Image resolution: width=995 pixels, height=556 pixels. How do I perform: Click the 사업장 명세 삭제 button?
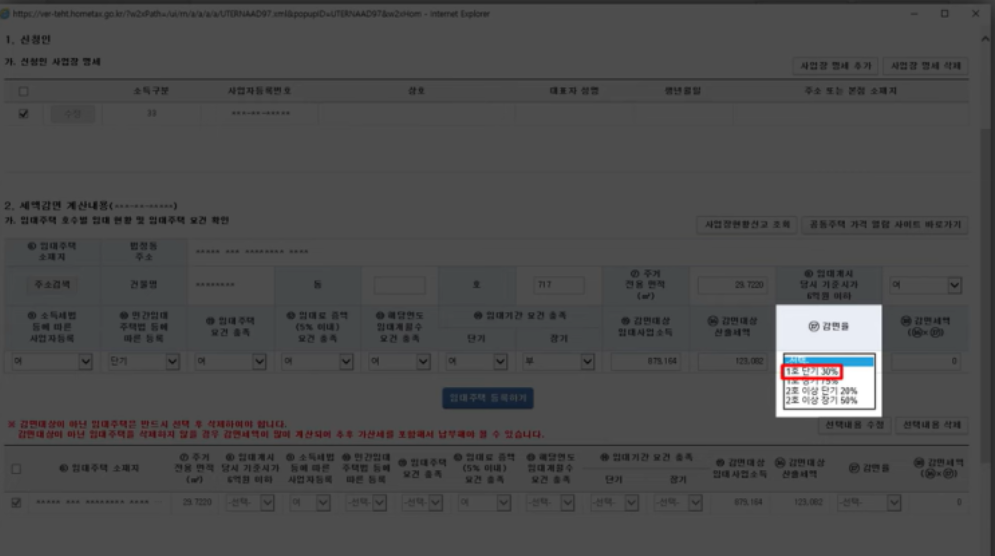pos(926,66)
